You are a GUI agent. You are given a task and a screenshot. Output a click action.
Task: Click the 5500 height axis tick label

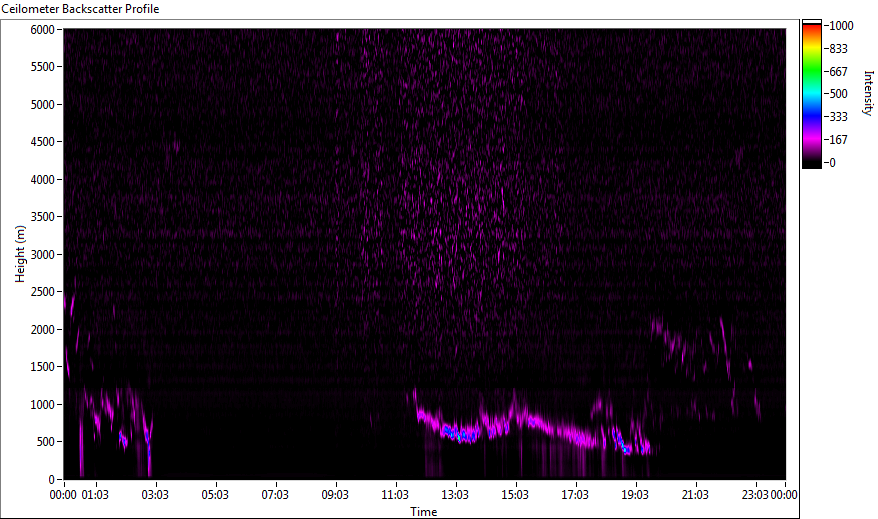tap(43, 67)
